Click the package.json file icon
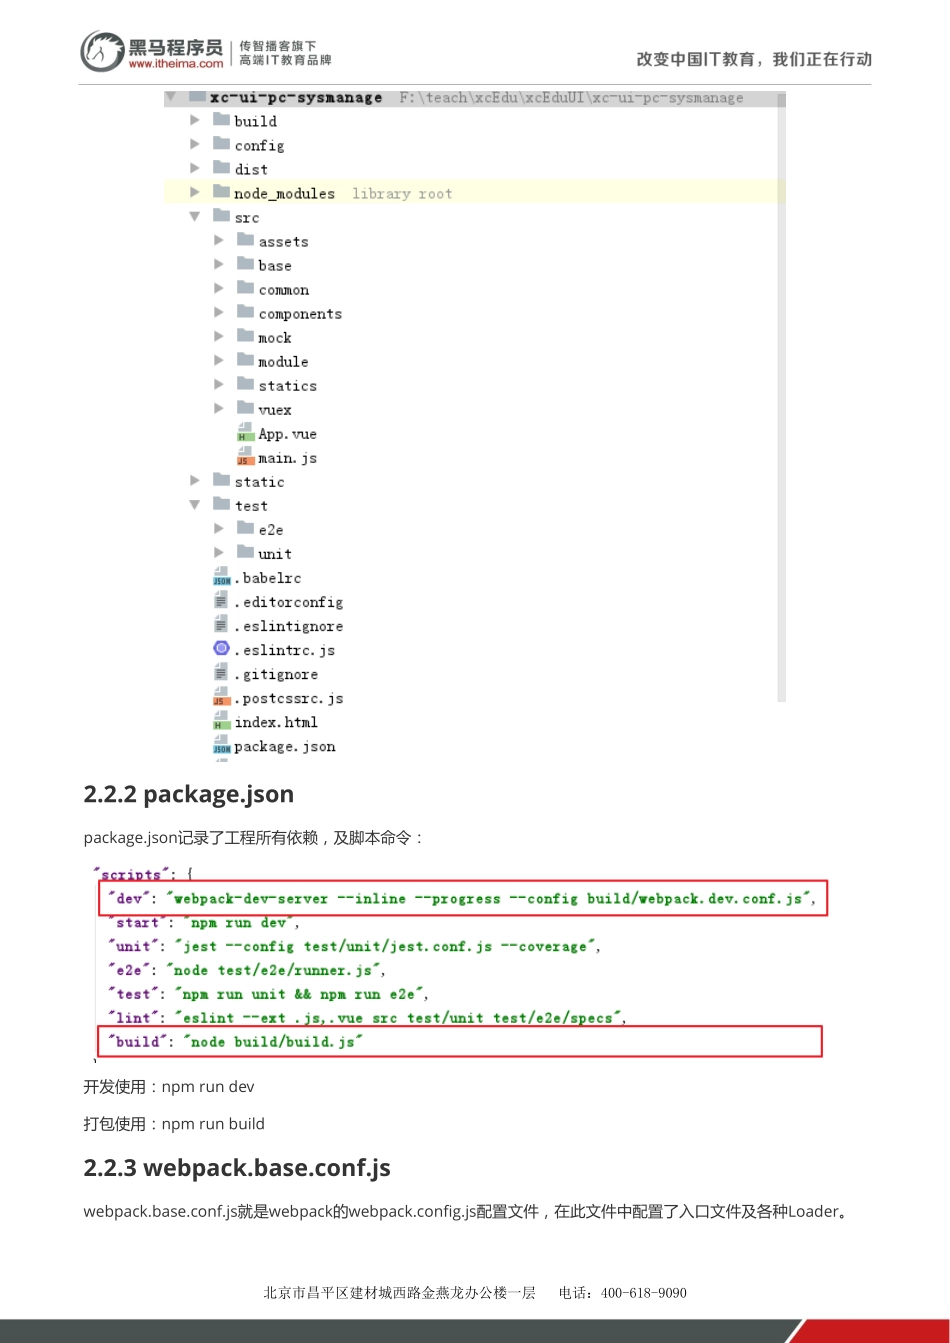 [x=221, y=746]
